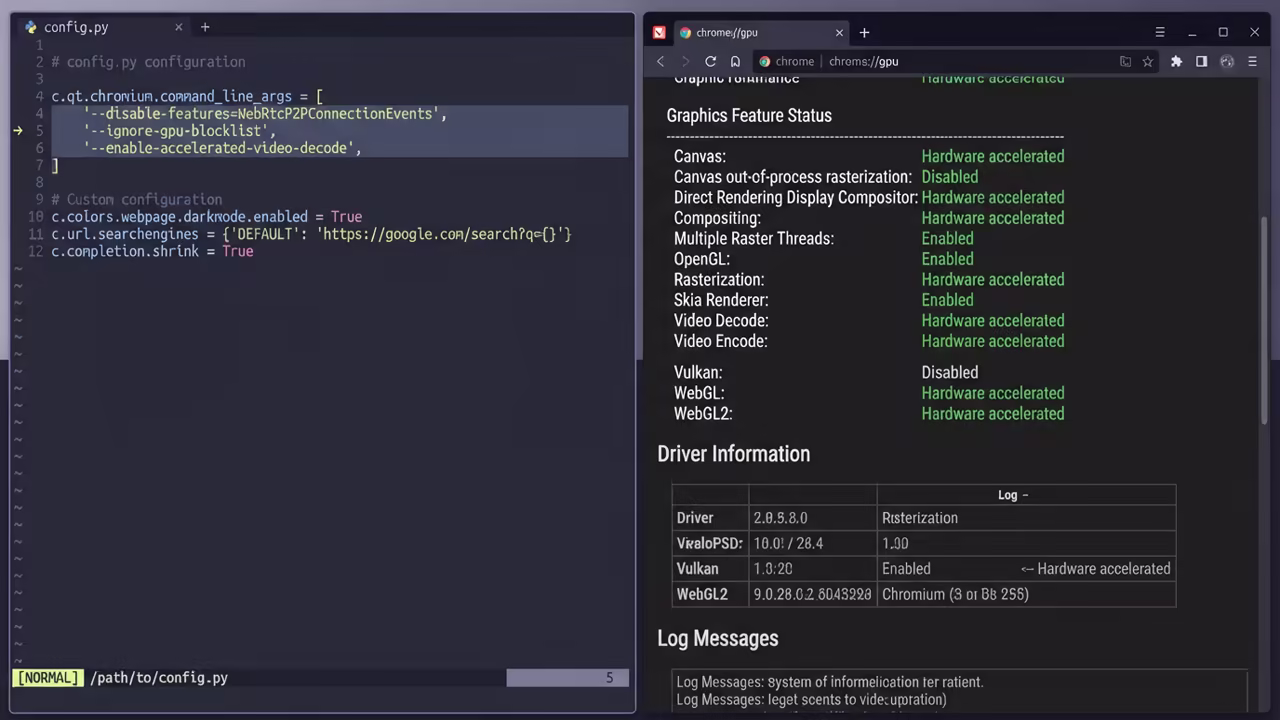Click the Chrome icon in address bar
This screenshot has width=1280, height=720.
[x=765, y=61]
